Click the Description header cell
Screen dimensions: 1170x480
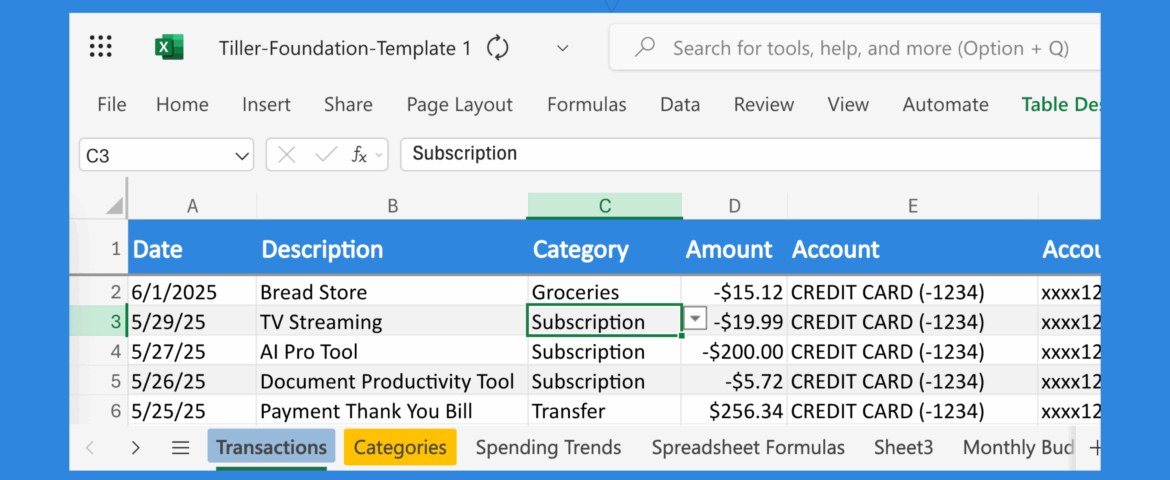coord(392,249)
